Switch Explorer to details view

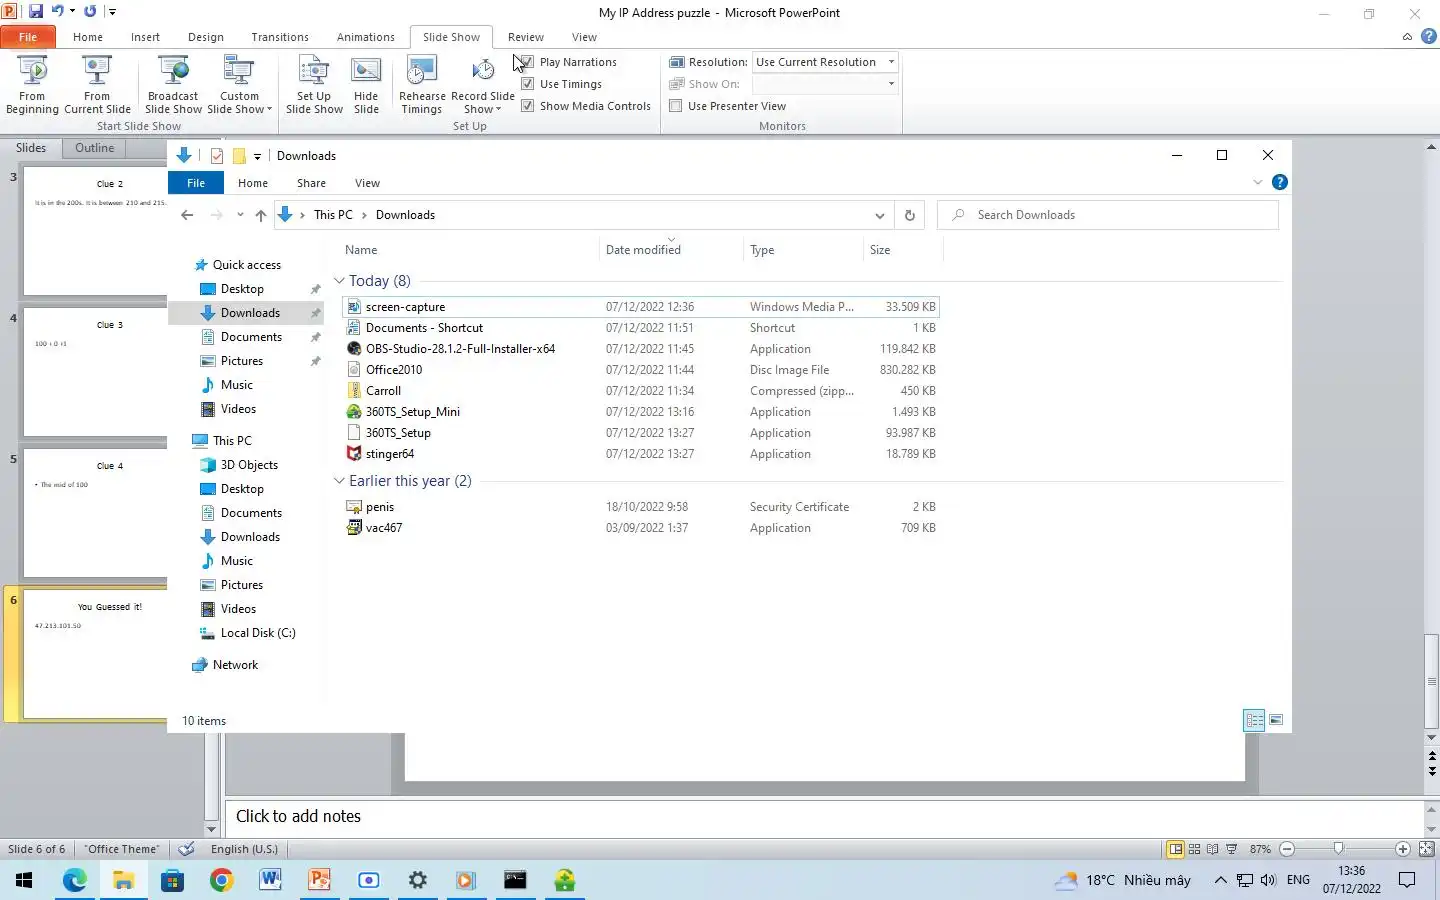[1254, 720]
